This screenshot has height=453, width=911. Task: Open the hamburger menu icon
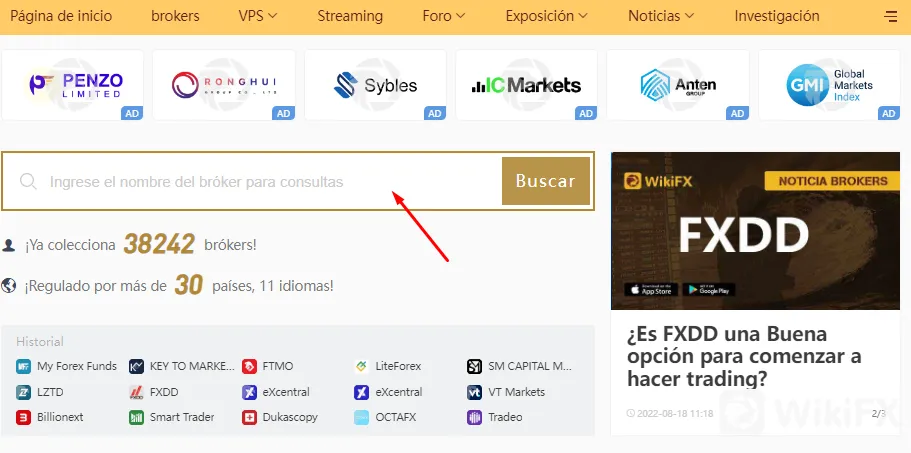(890, 16)
